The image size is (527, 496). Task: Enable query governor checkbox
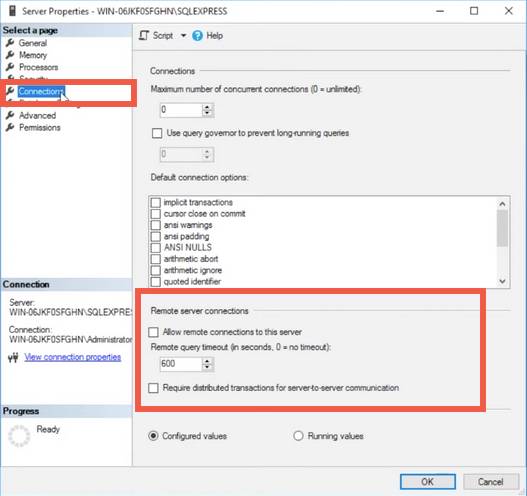point(157,133)
